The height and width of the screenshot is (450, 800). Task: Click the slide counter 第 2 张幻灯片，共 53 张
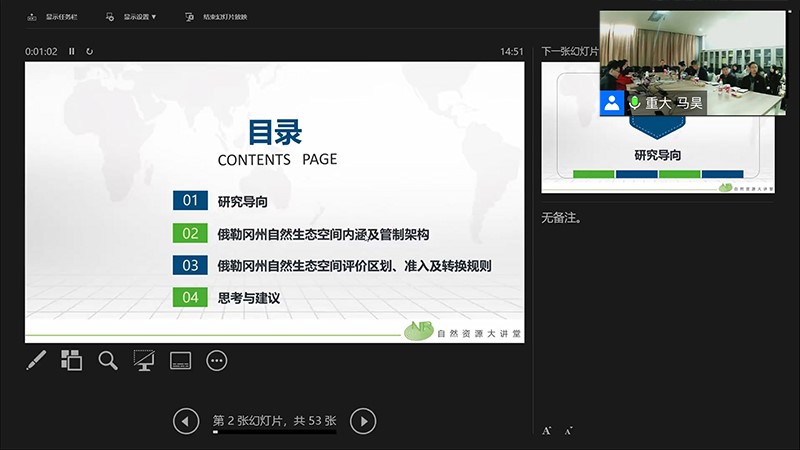pos(274,420)
